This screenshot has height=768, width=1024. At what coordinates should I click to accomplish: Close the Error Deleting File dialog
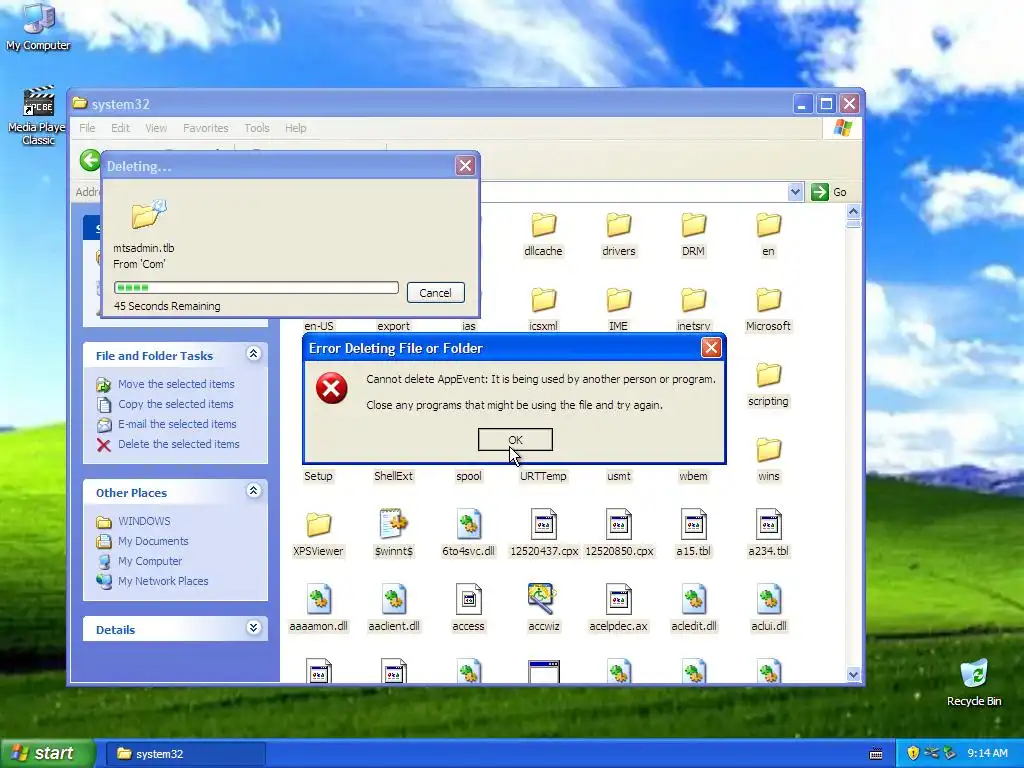click(x=711, y=347)
